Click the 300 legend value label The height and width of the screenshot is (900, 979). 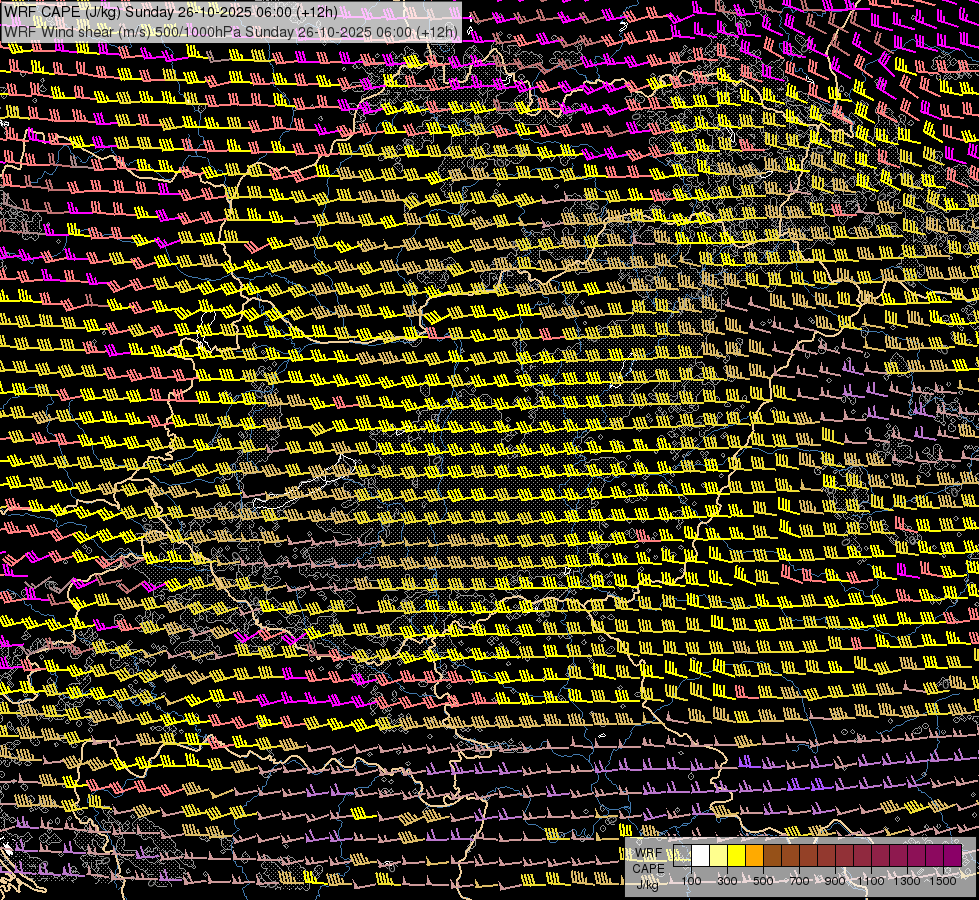pos(727,881)
